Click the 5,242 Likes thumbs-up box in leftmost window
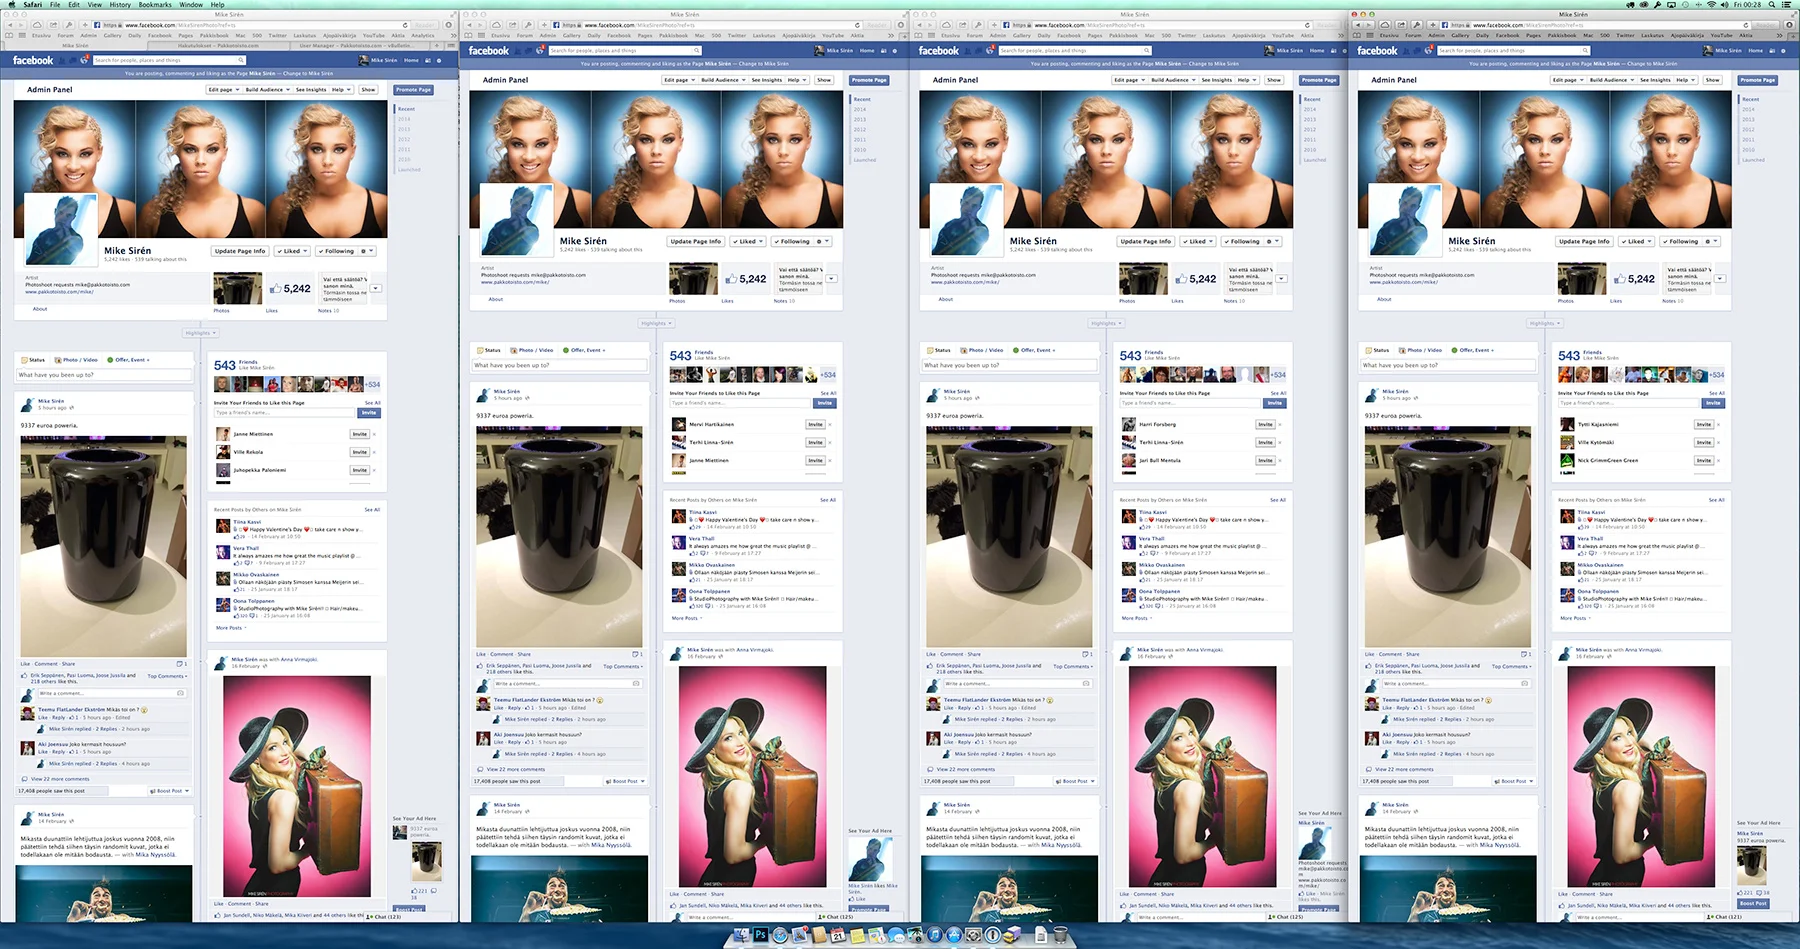This screenshot has height=949, width=1800. coord(290,288)
